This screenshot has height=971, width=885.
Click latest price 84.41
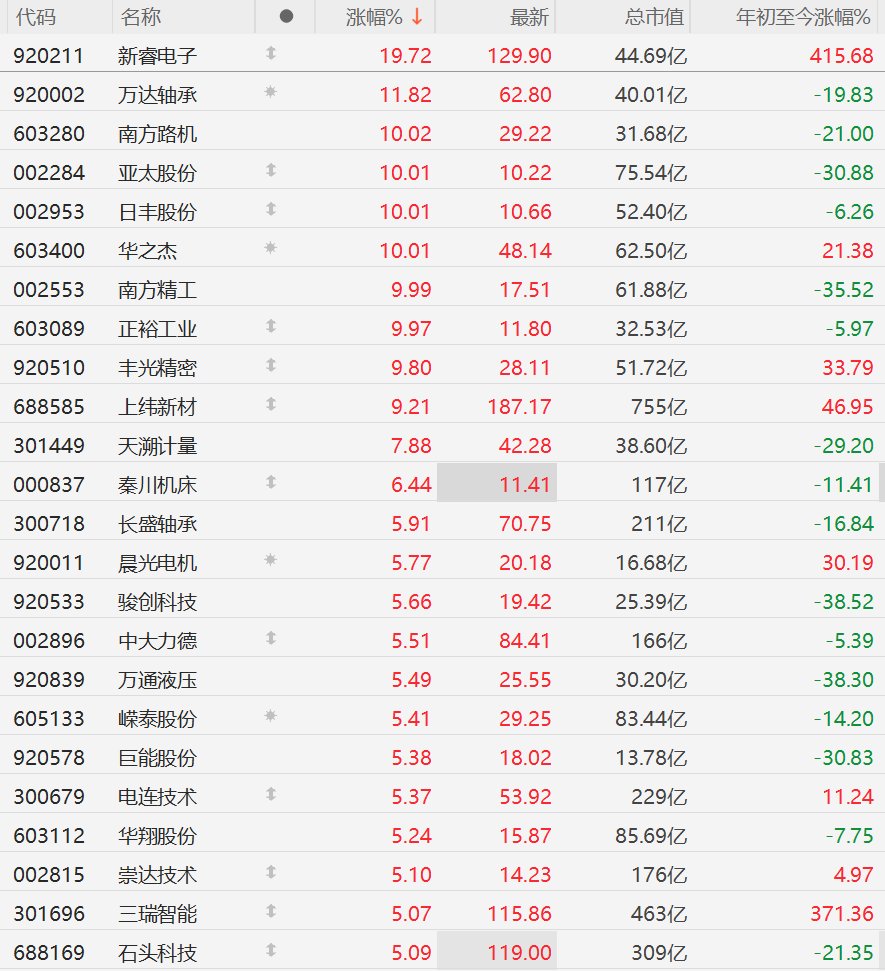525,641
